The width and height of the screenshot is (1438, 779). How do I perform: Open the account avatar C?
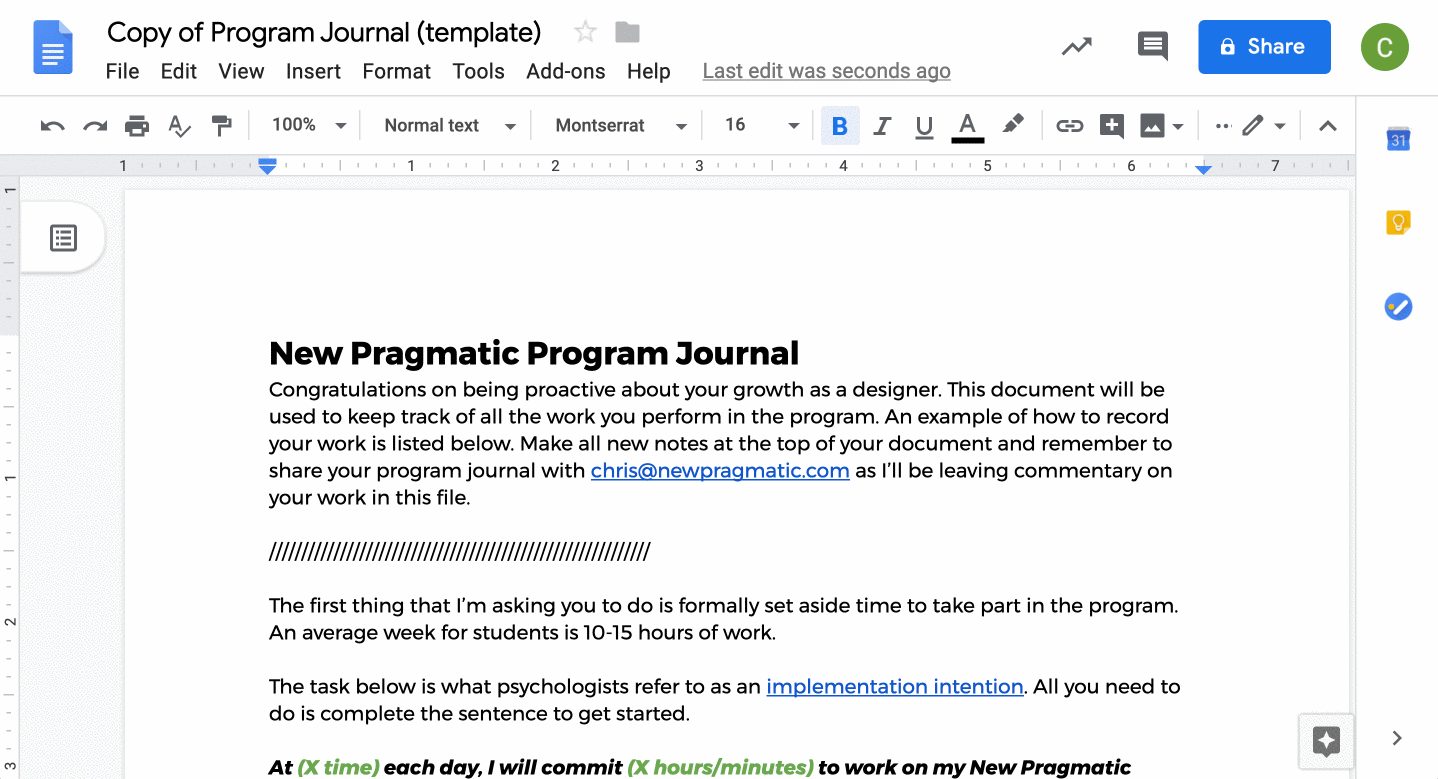coord(1385,47)
